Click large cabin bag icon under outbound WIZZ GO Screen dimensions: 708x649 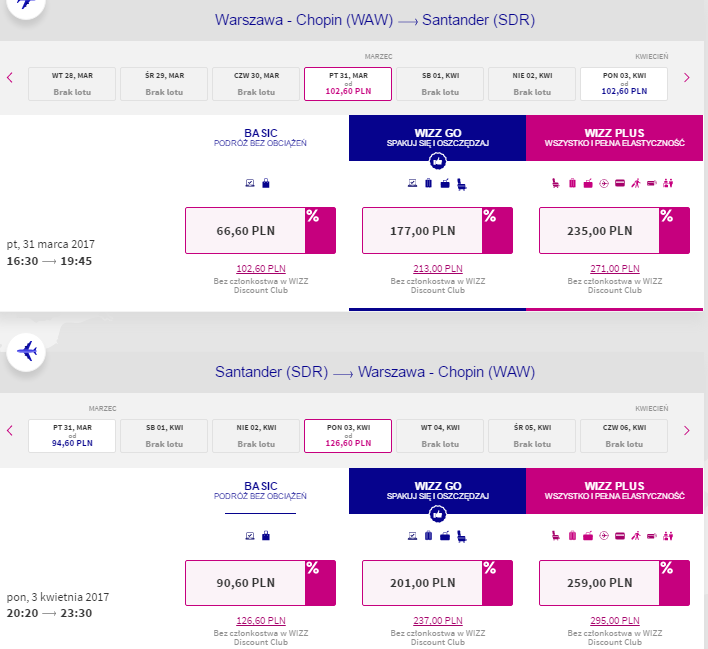click(445, 183)
